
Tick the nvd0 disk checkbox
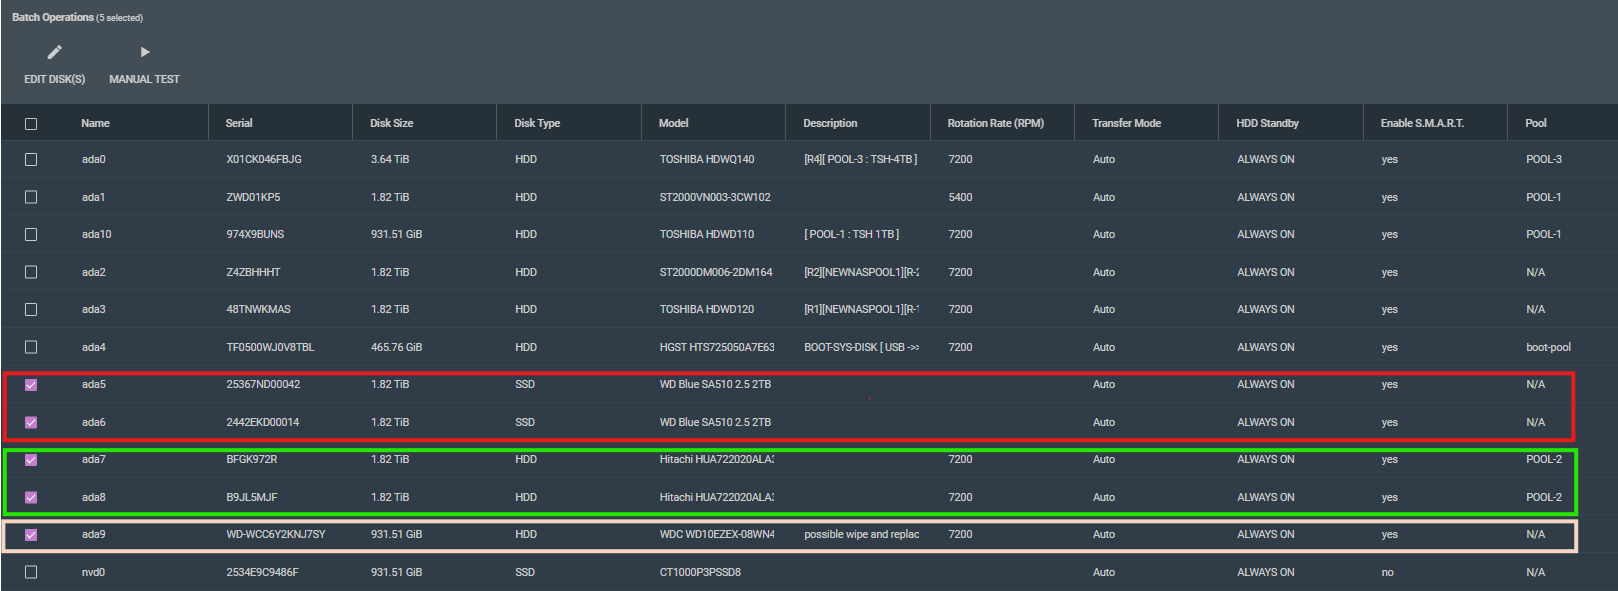(x=31, y=573)
